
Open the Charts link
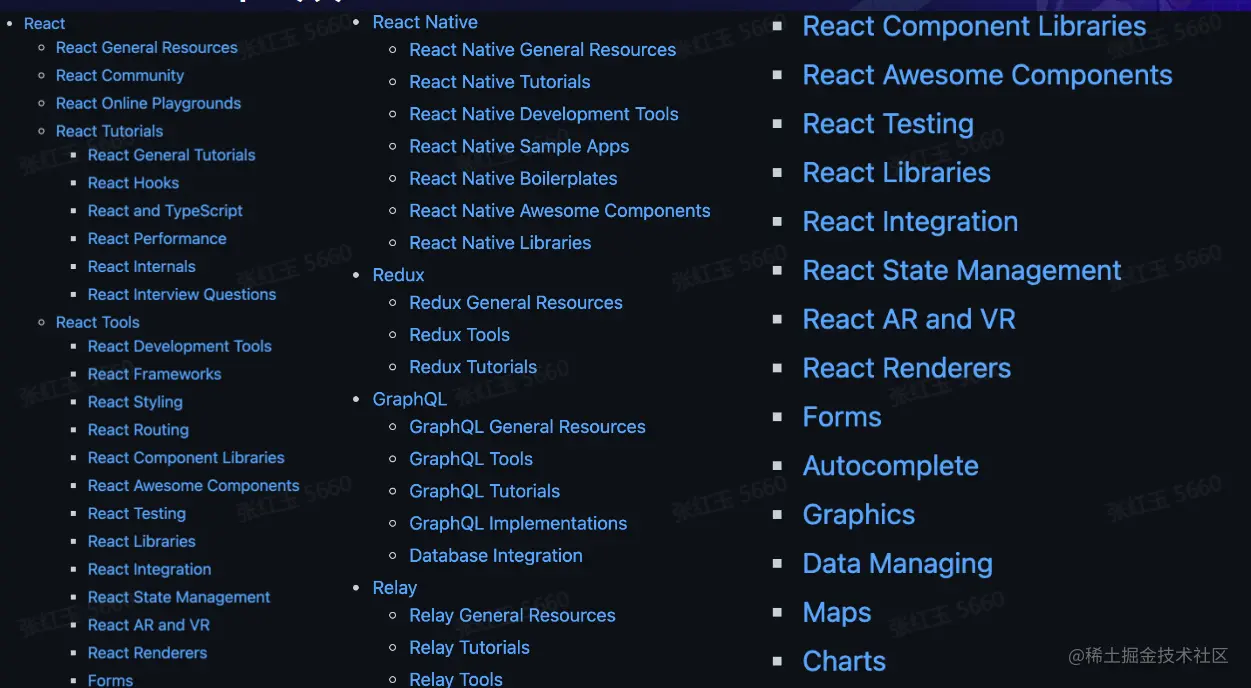[844, 662]
